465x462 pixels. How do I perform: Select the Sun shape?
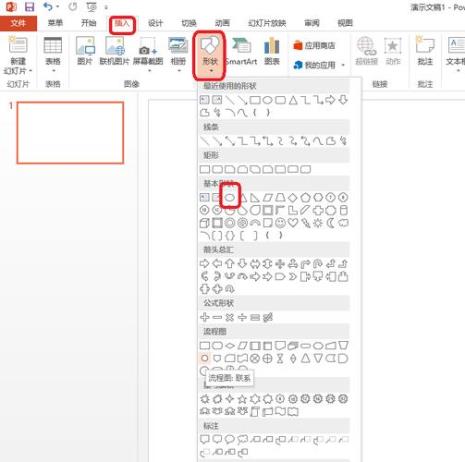click(x=318, y=223)
